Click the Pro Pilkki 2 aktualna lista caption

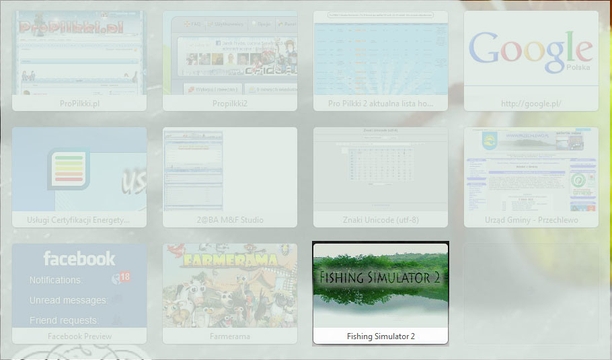(x=381, y=103)
